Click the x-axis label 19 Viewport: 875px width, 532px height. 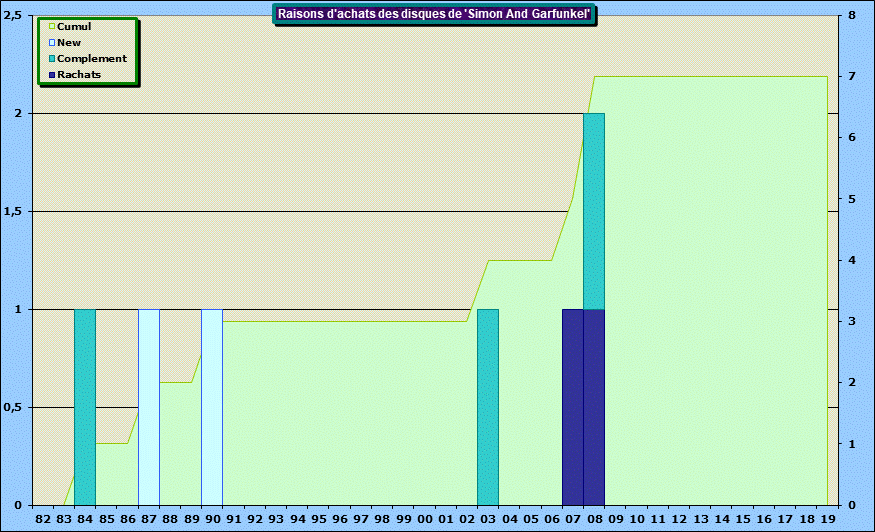827,520
